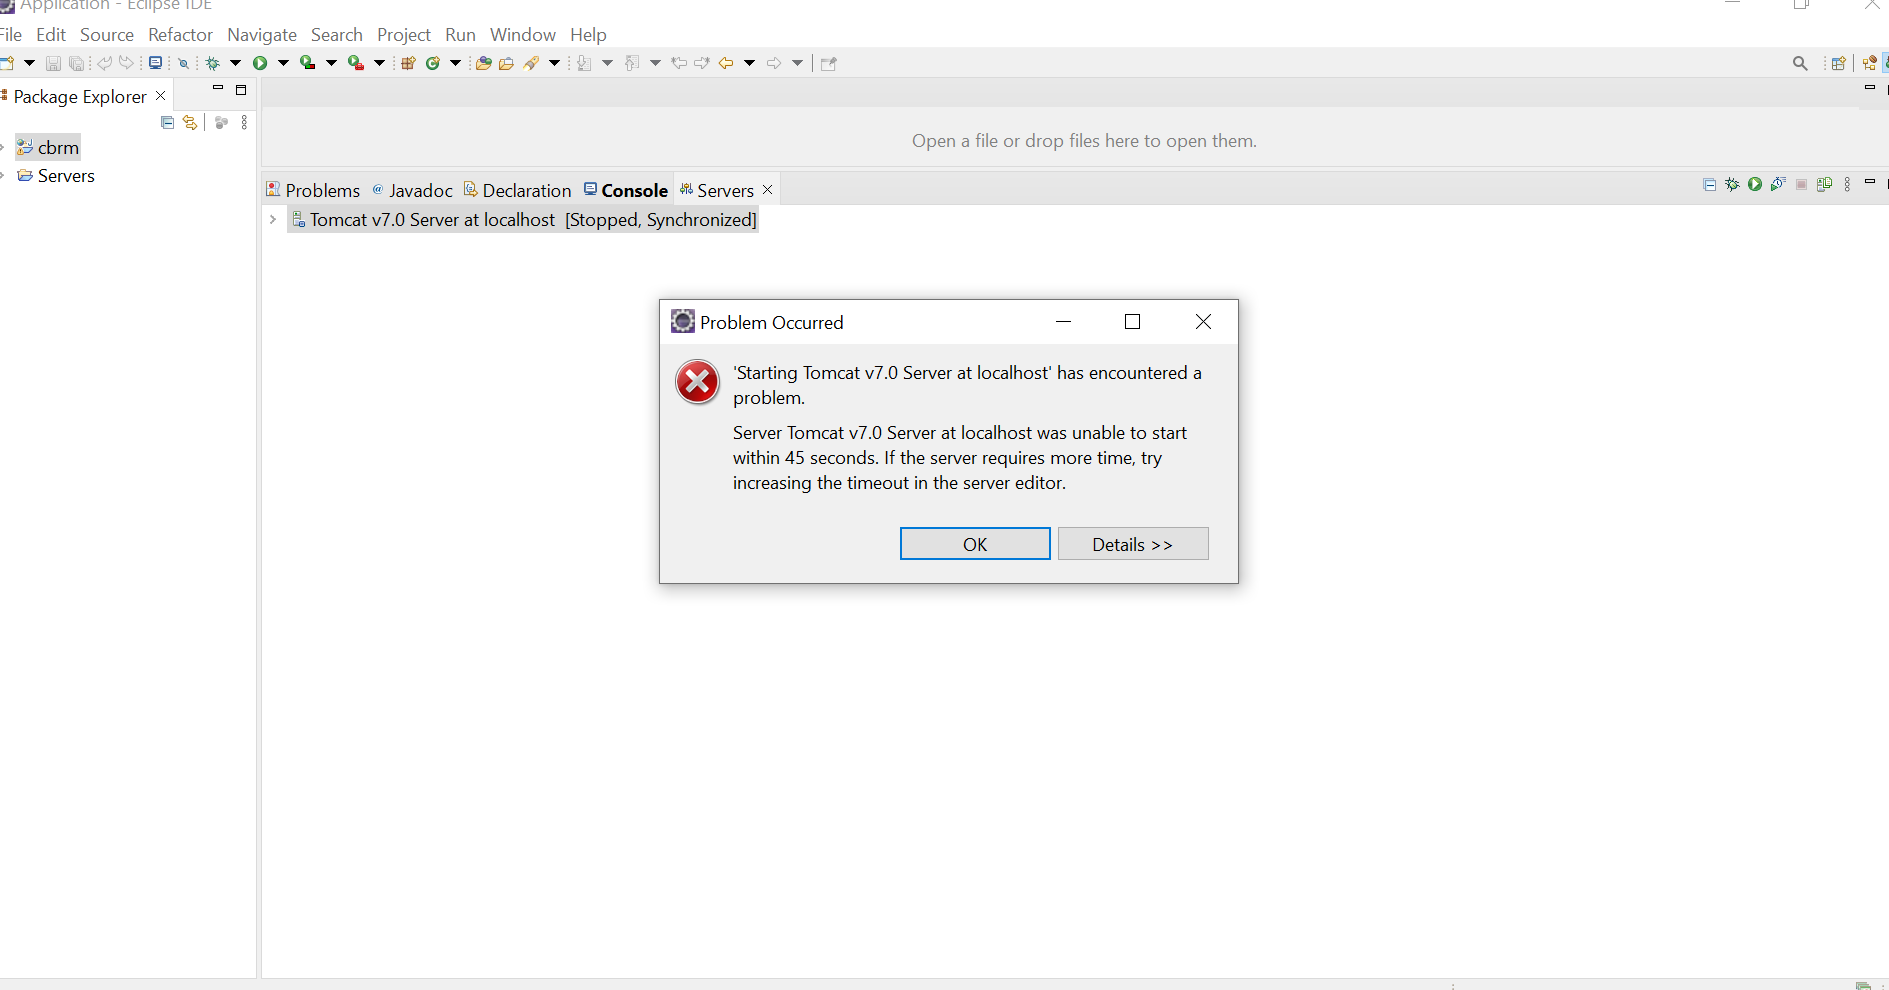Switch to the Problems tab
The height and width of the screenshot is (990, 1889).
pyautogui.click(x=313, y=190)
